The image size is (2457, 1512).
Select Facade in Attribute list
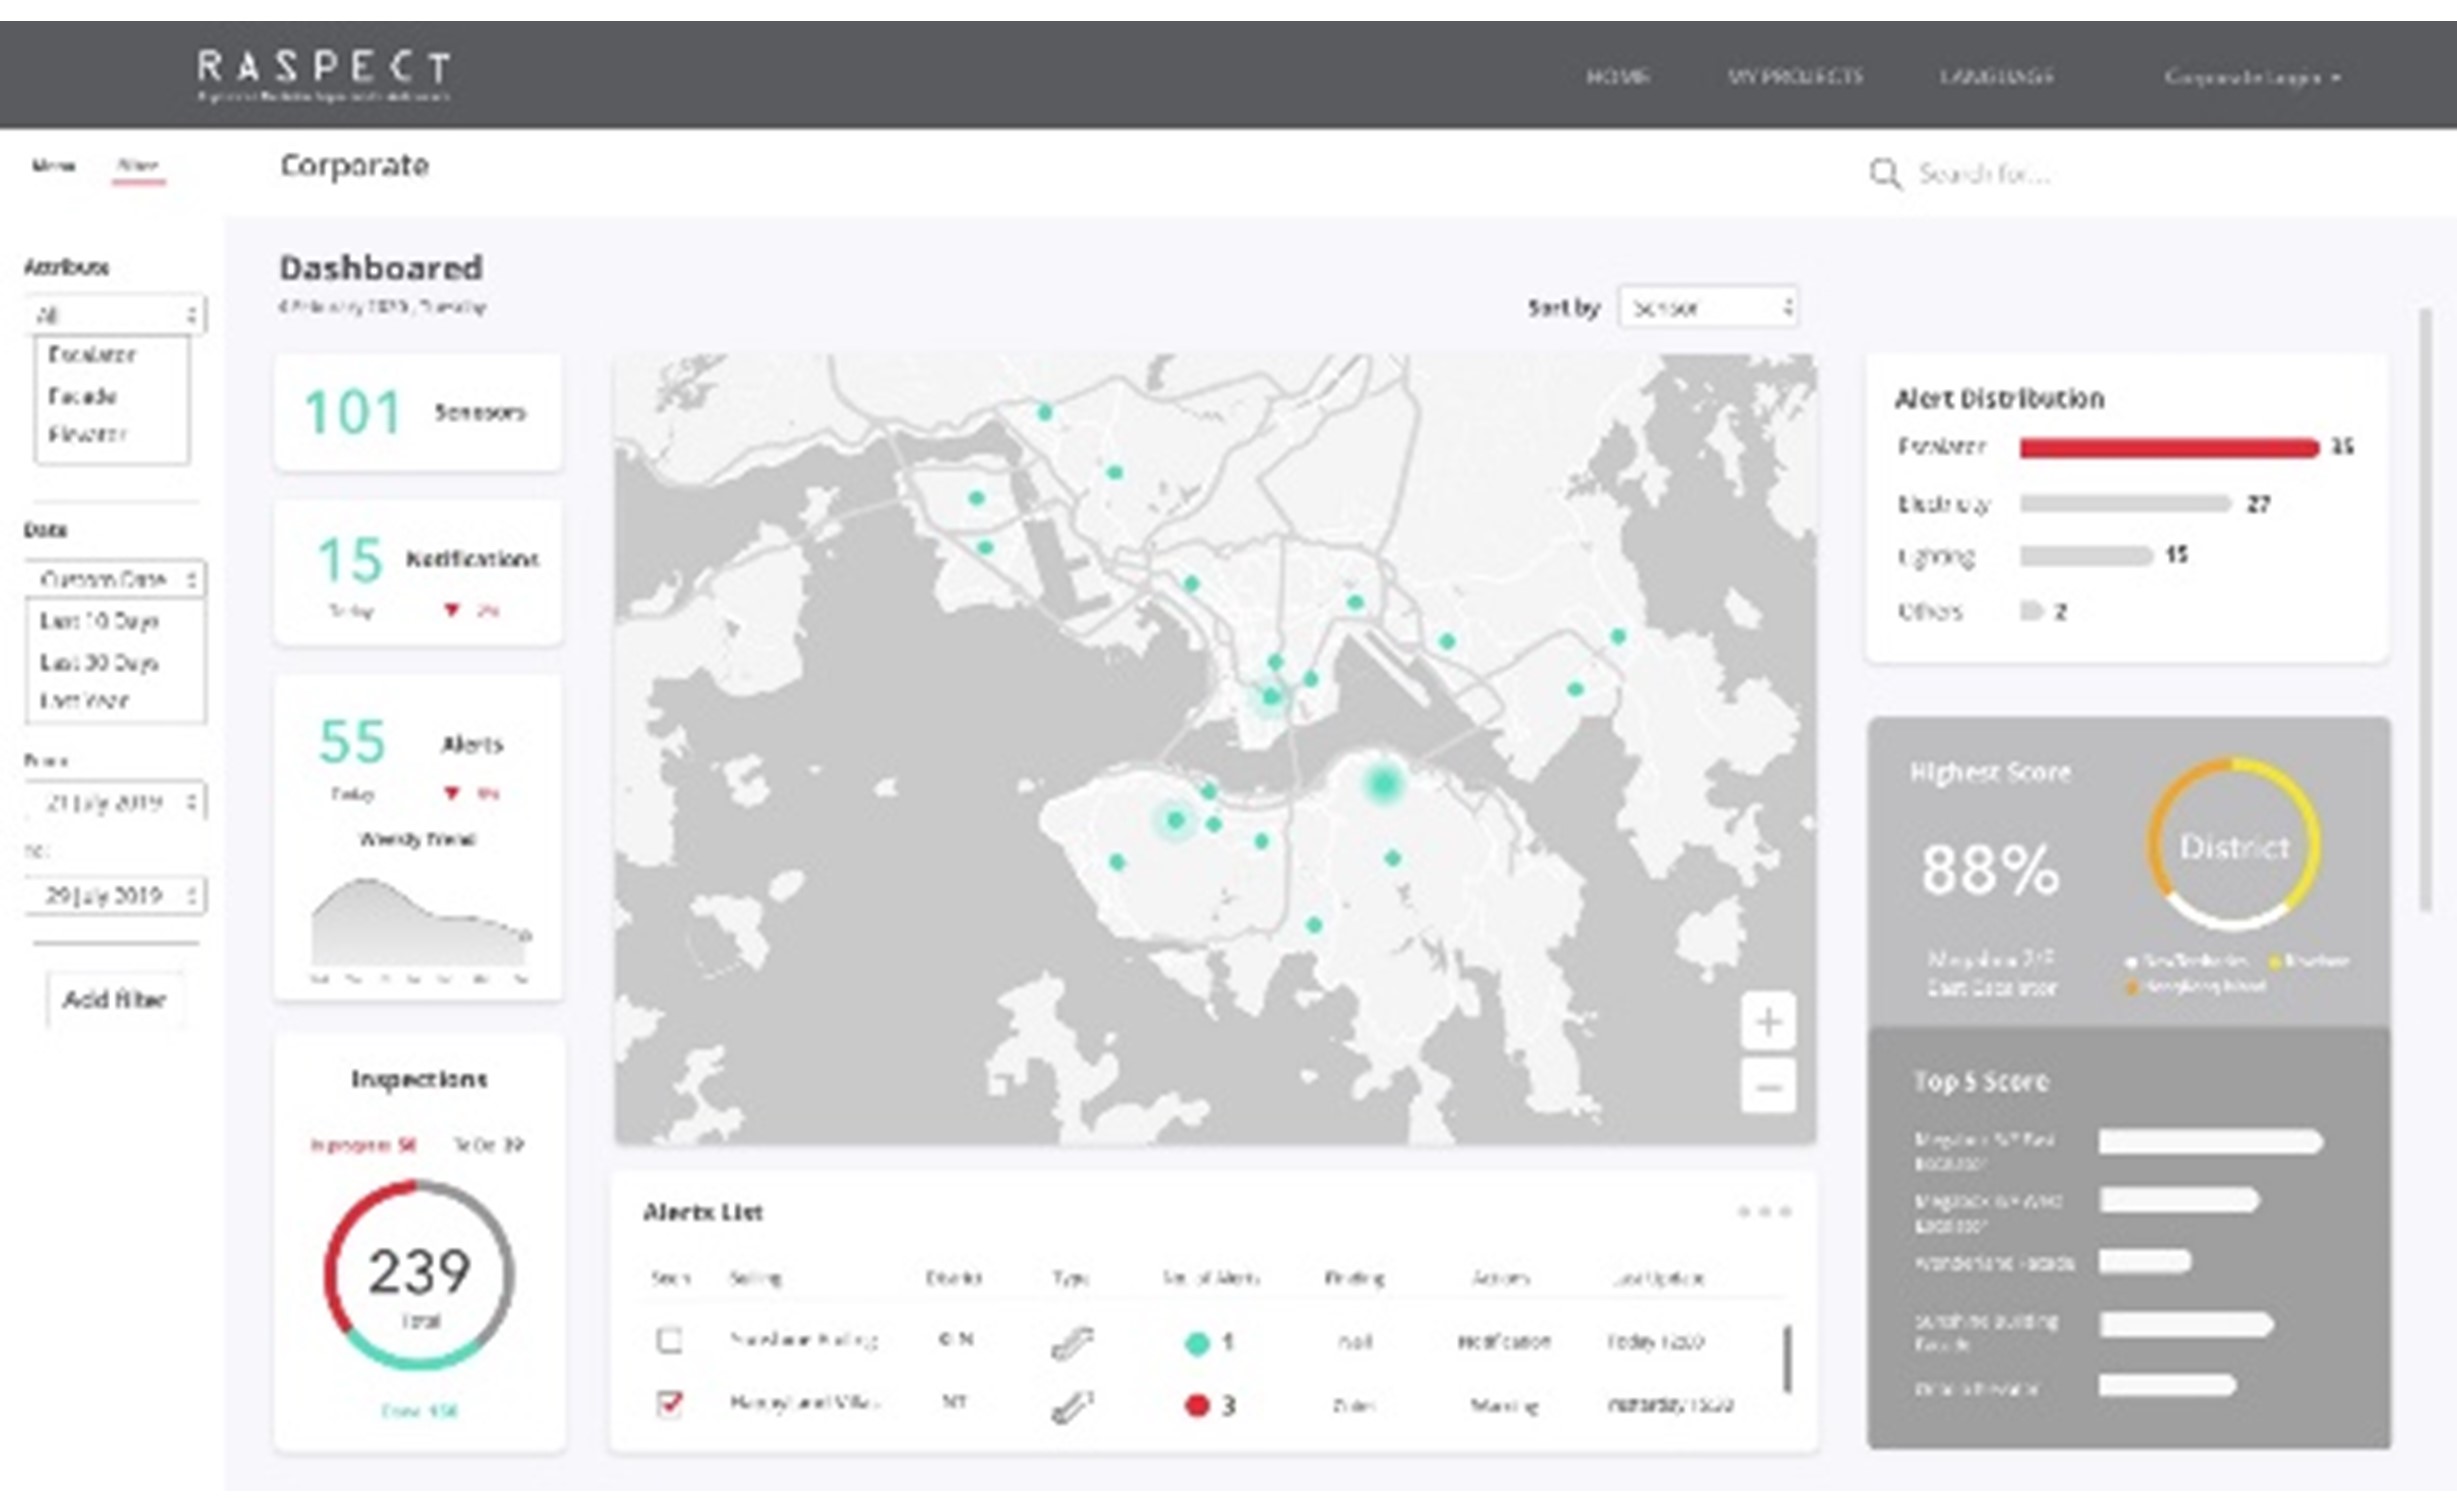click(82, 396)
